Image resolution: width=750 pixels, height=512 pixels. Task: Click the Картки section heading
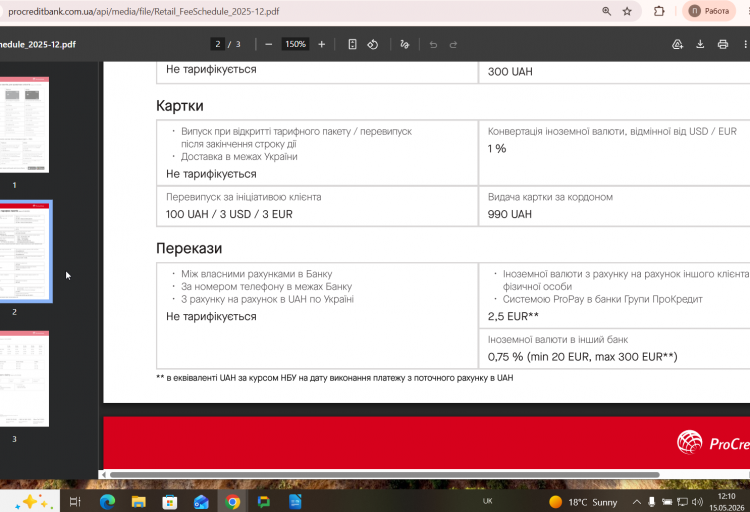[180, 106]
